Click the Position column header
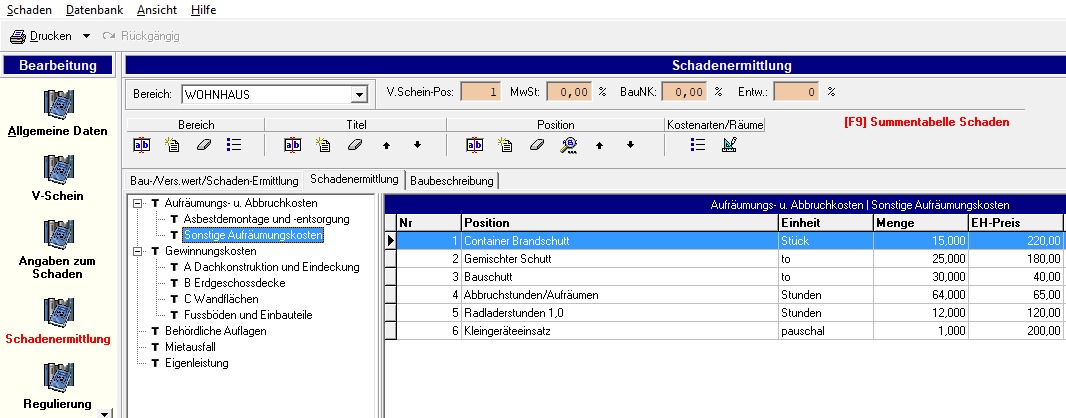This screenshot has height=418, width=1066. click(619, 222)
